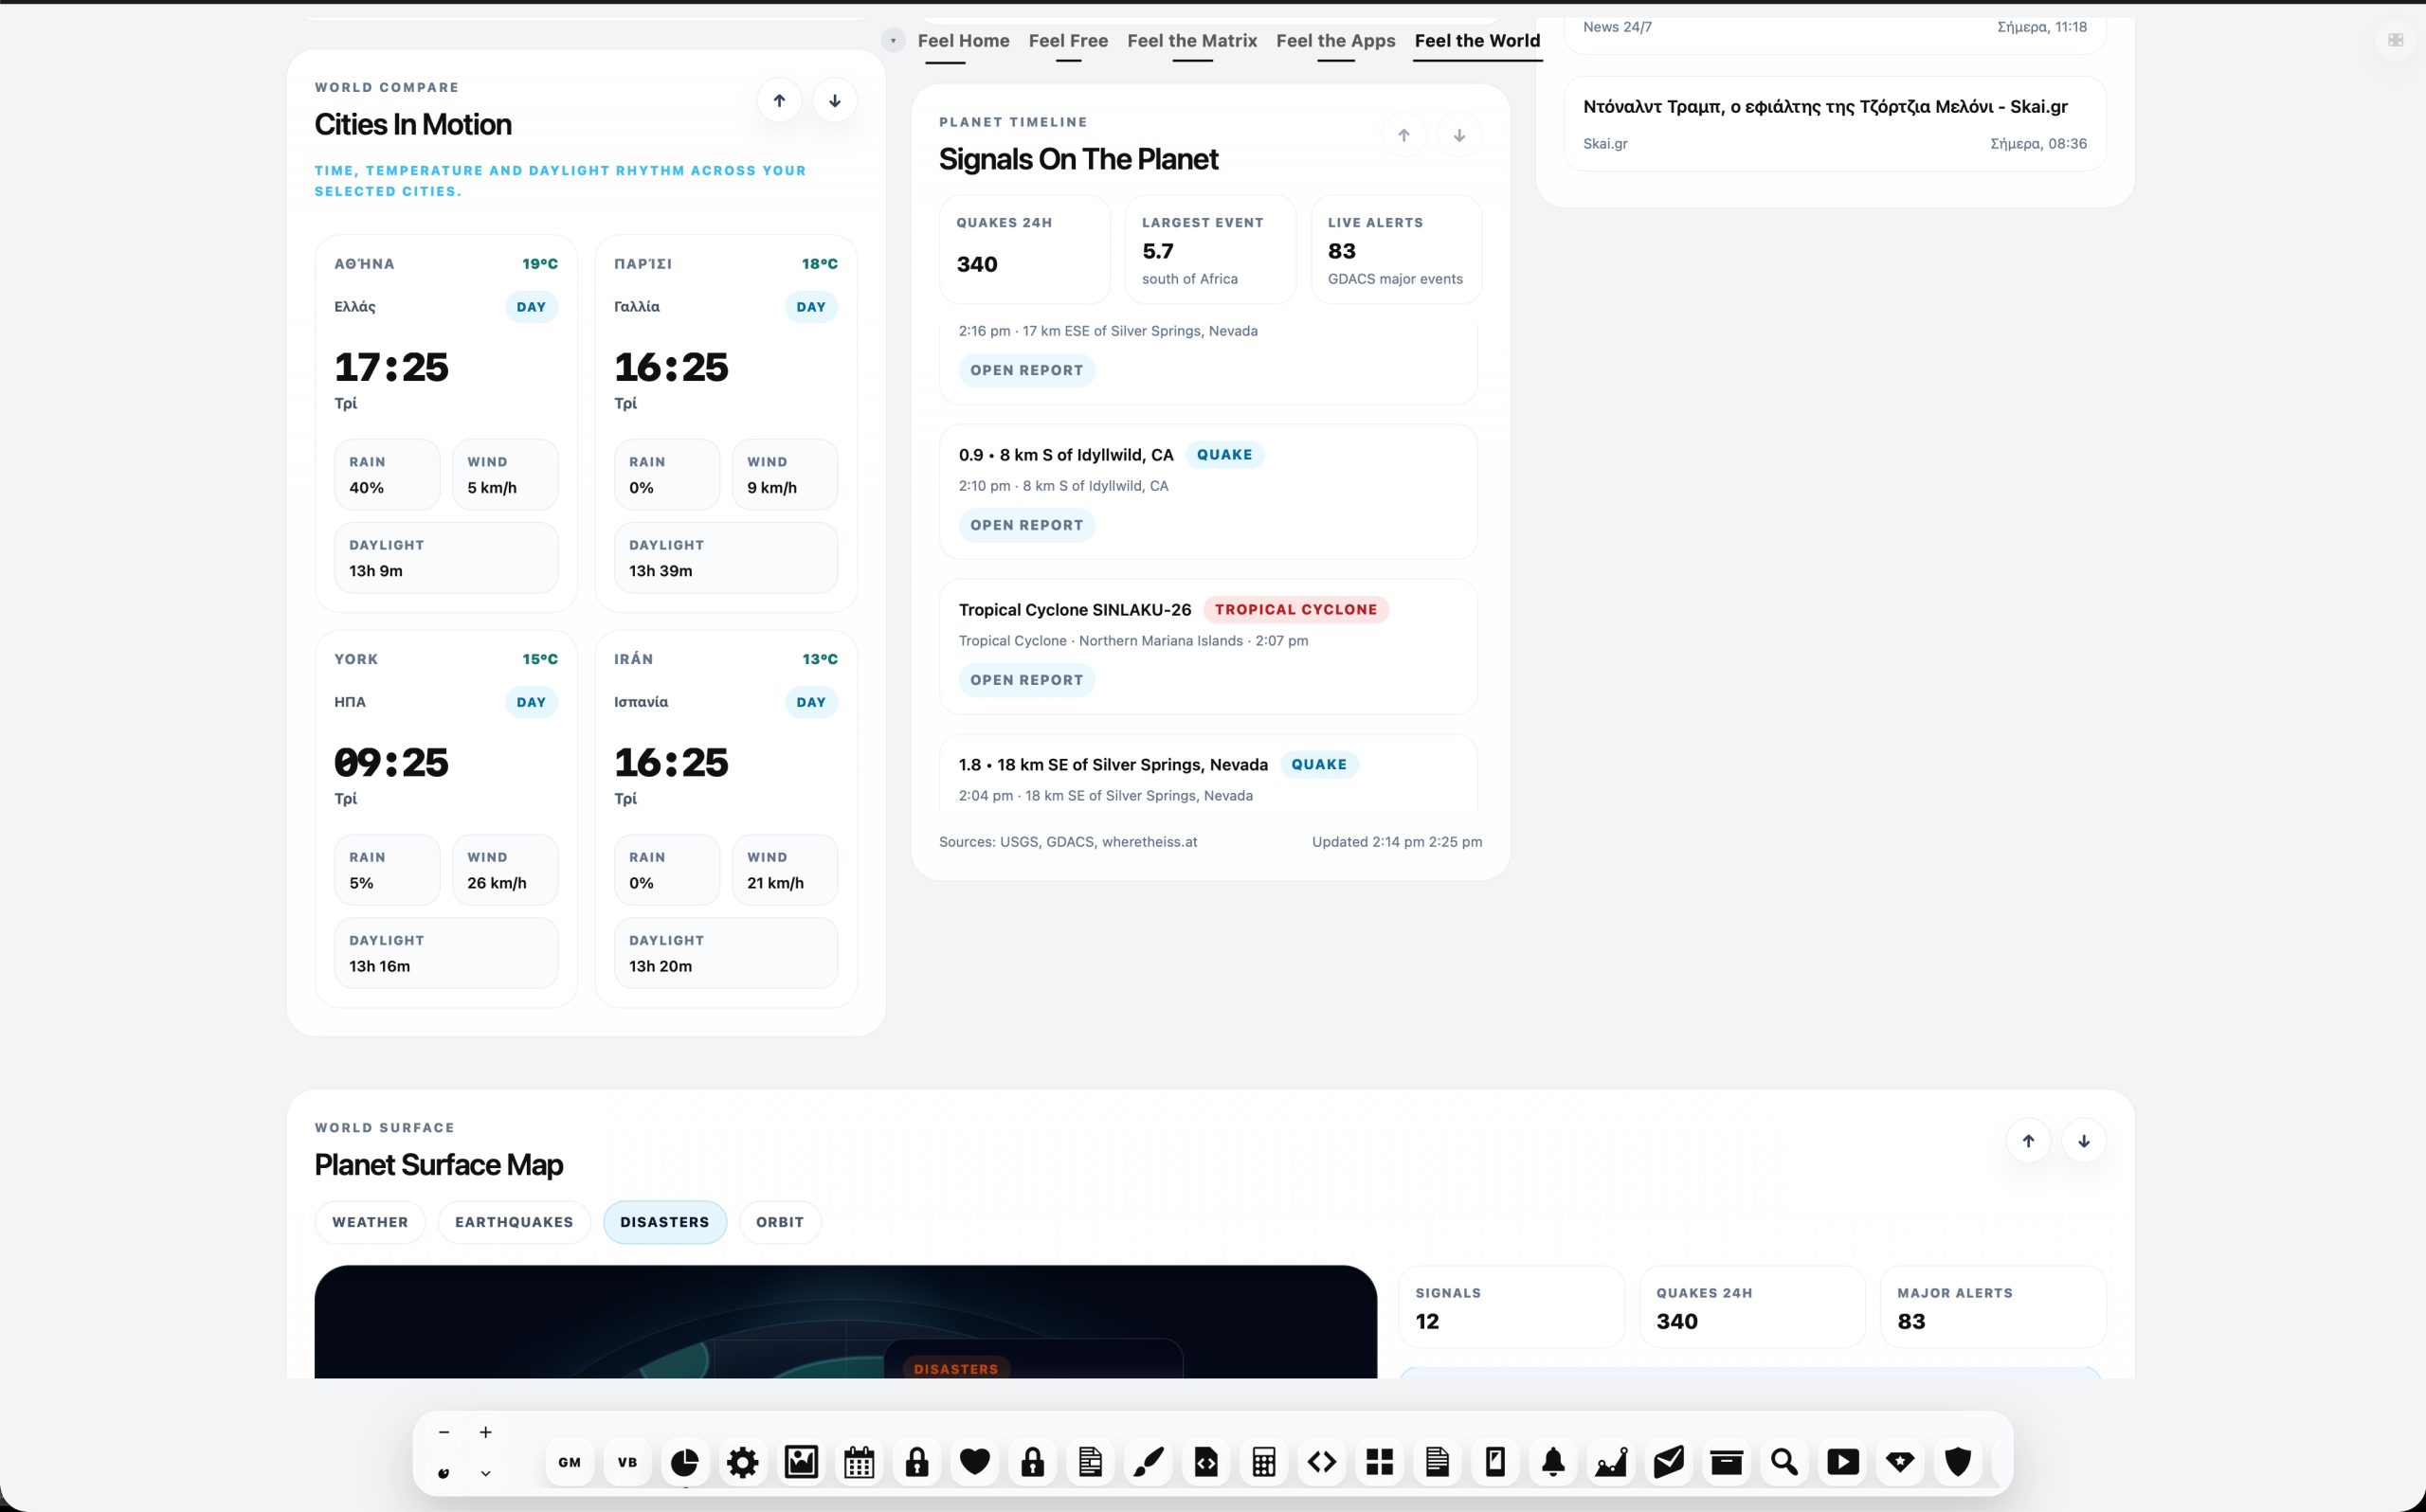Viewport: 2426px width, 1512px height.
Task: Switch to Feel Free tab
Action: click(1068, 41)
